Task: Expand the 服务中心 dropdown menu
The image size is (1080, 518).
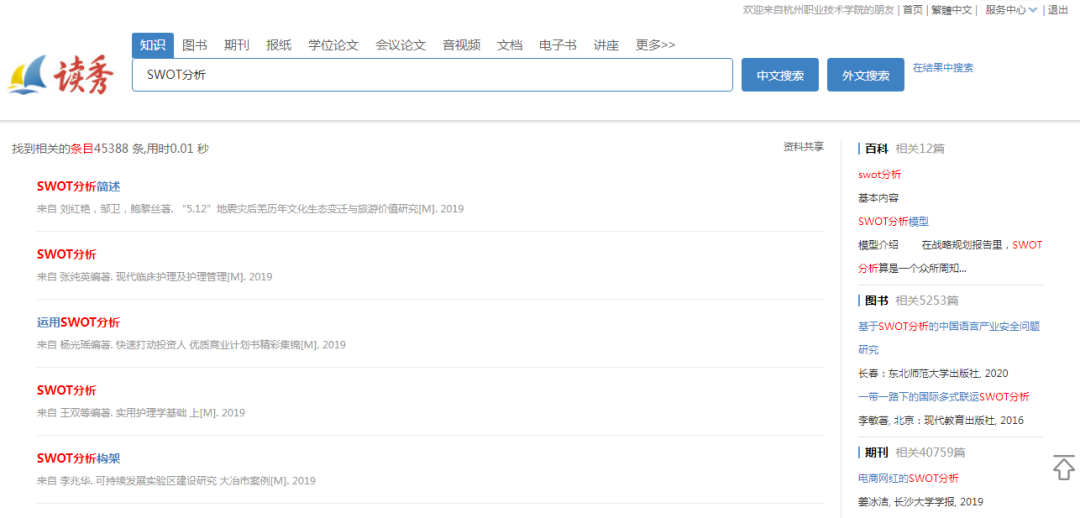Action: [x=1011, y=10]
